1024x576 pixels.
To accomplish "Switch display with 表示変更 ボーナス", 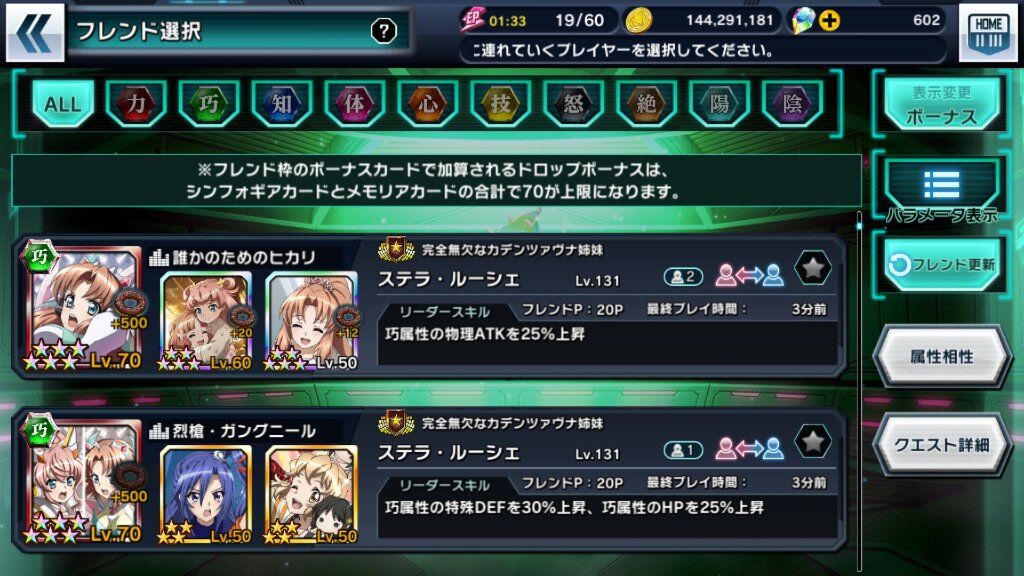I will (941, 104).
